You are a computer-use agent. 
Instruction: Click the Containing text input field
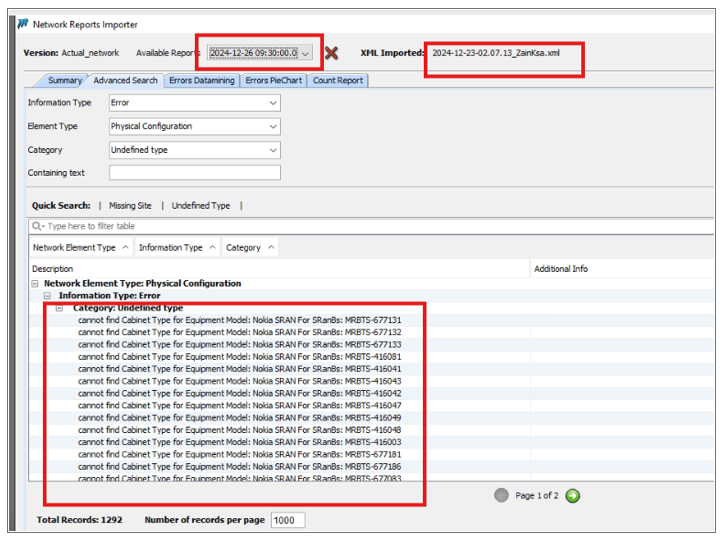click(x=194, y=173)
